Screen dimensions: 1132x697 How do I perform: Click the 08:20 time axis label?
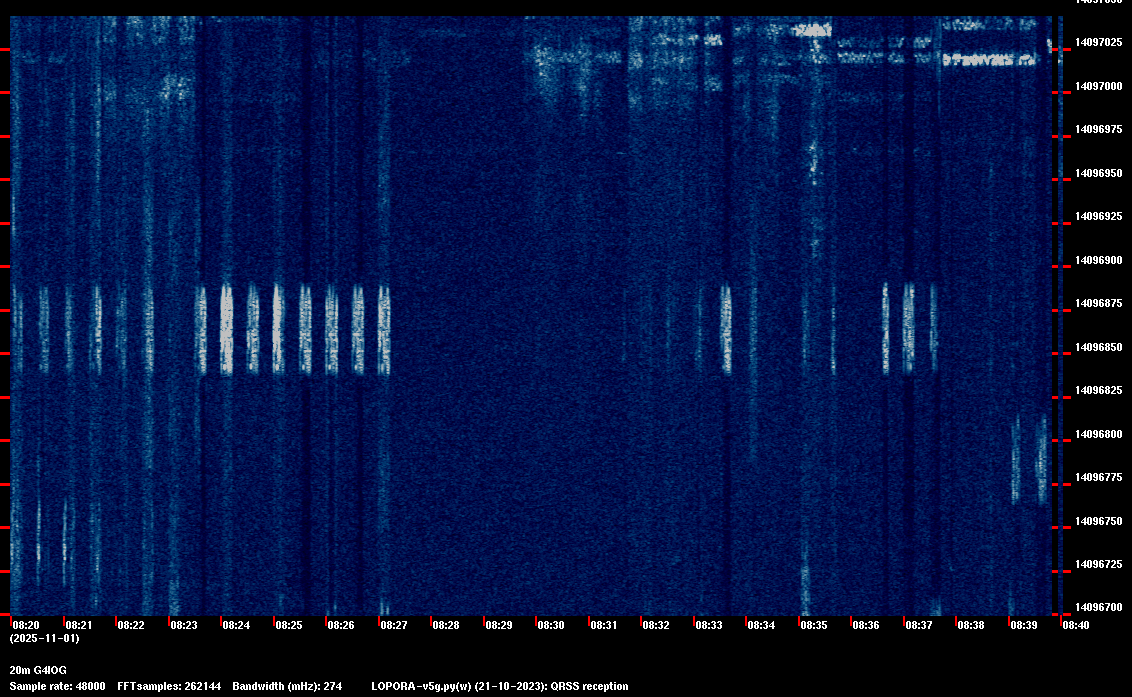tap(26, 625)
